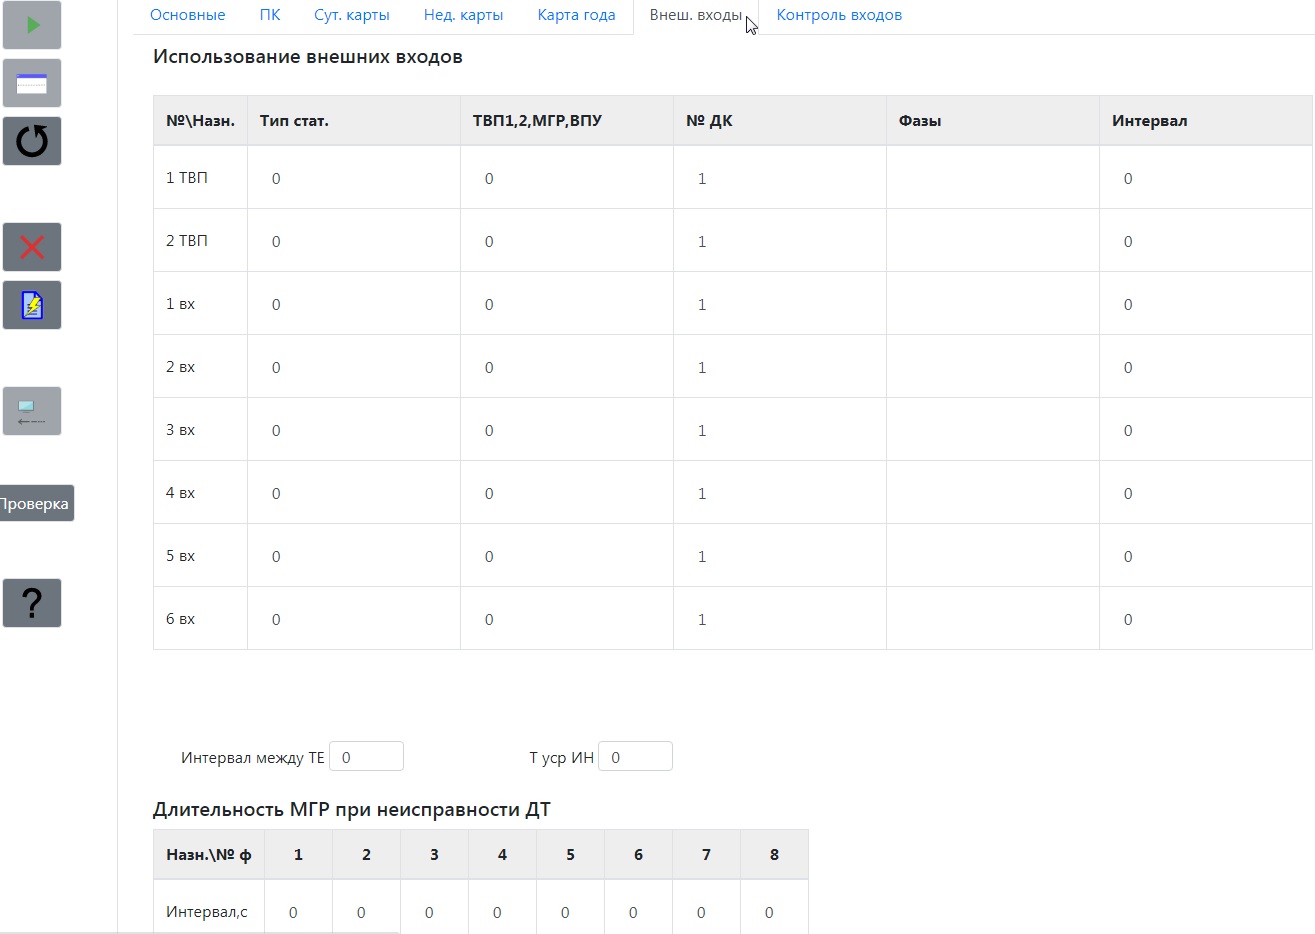
Task: Click the 3 вх row label
Action: pos(181,430)
